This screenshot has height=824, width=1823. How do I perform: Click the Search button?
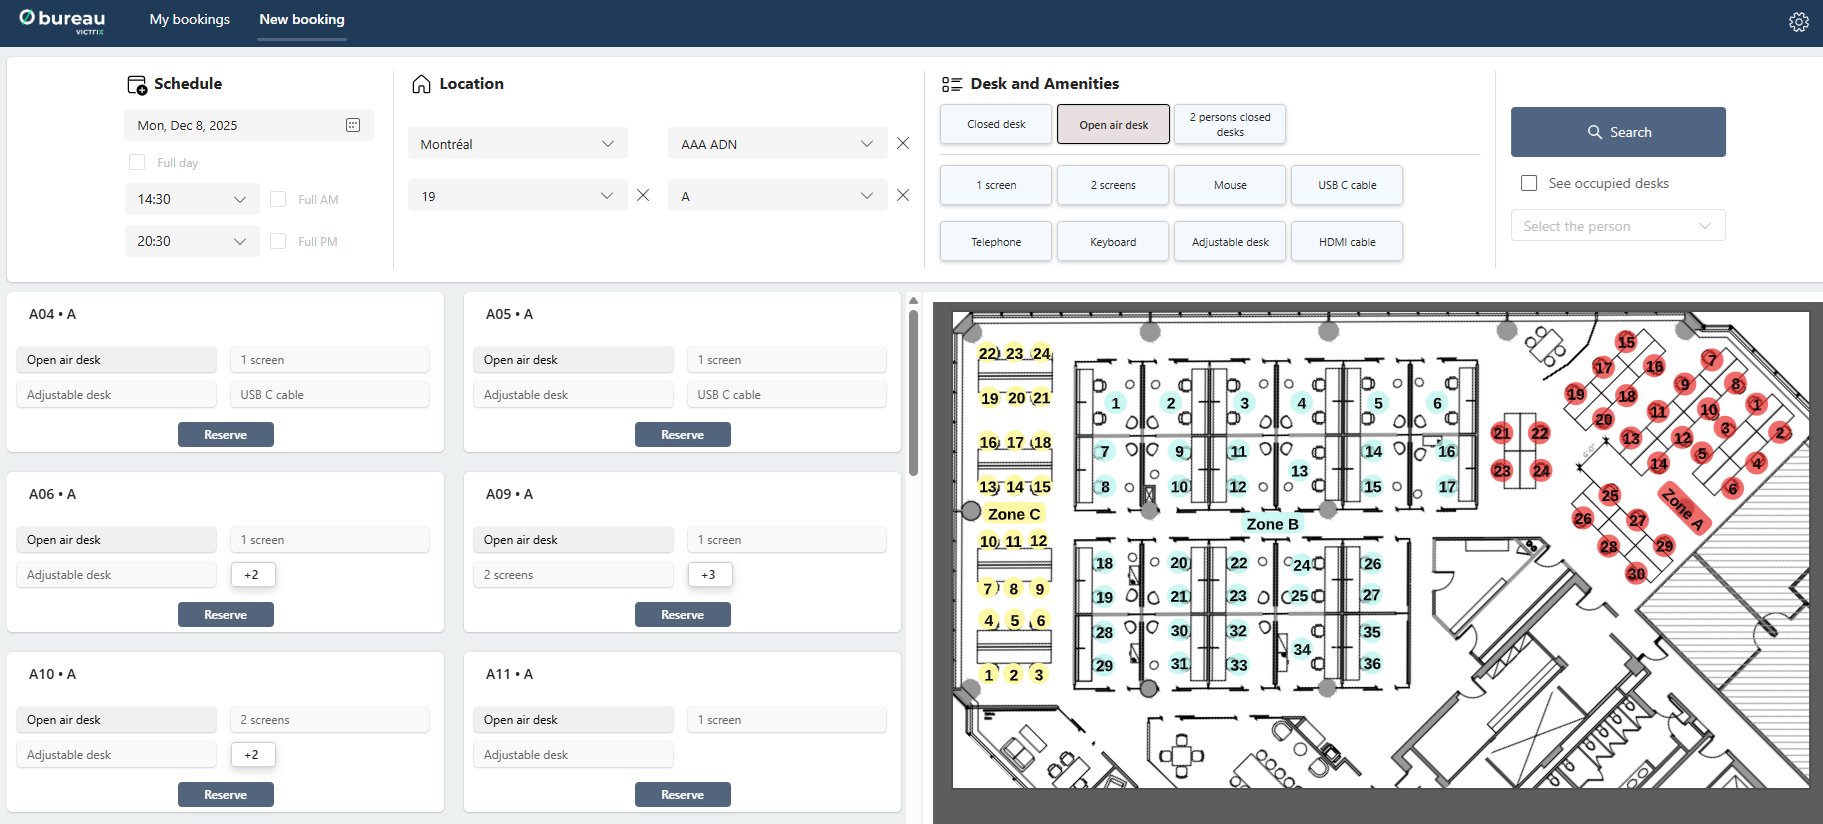[x=1617, y=132]
